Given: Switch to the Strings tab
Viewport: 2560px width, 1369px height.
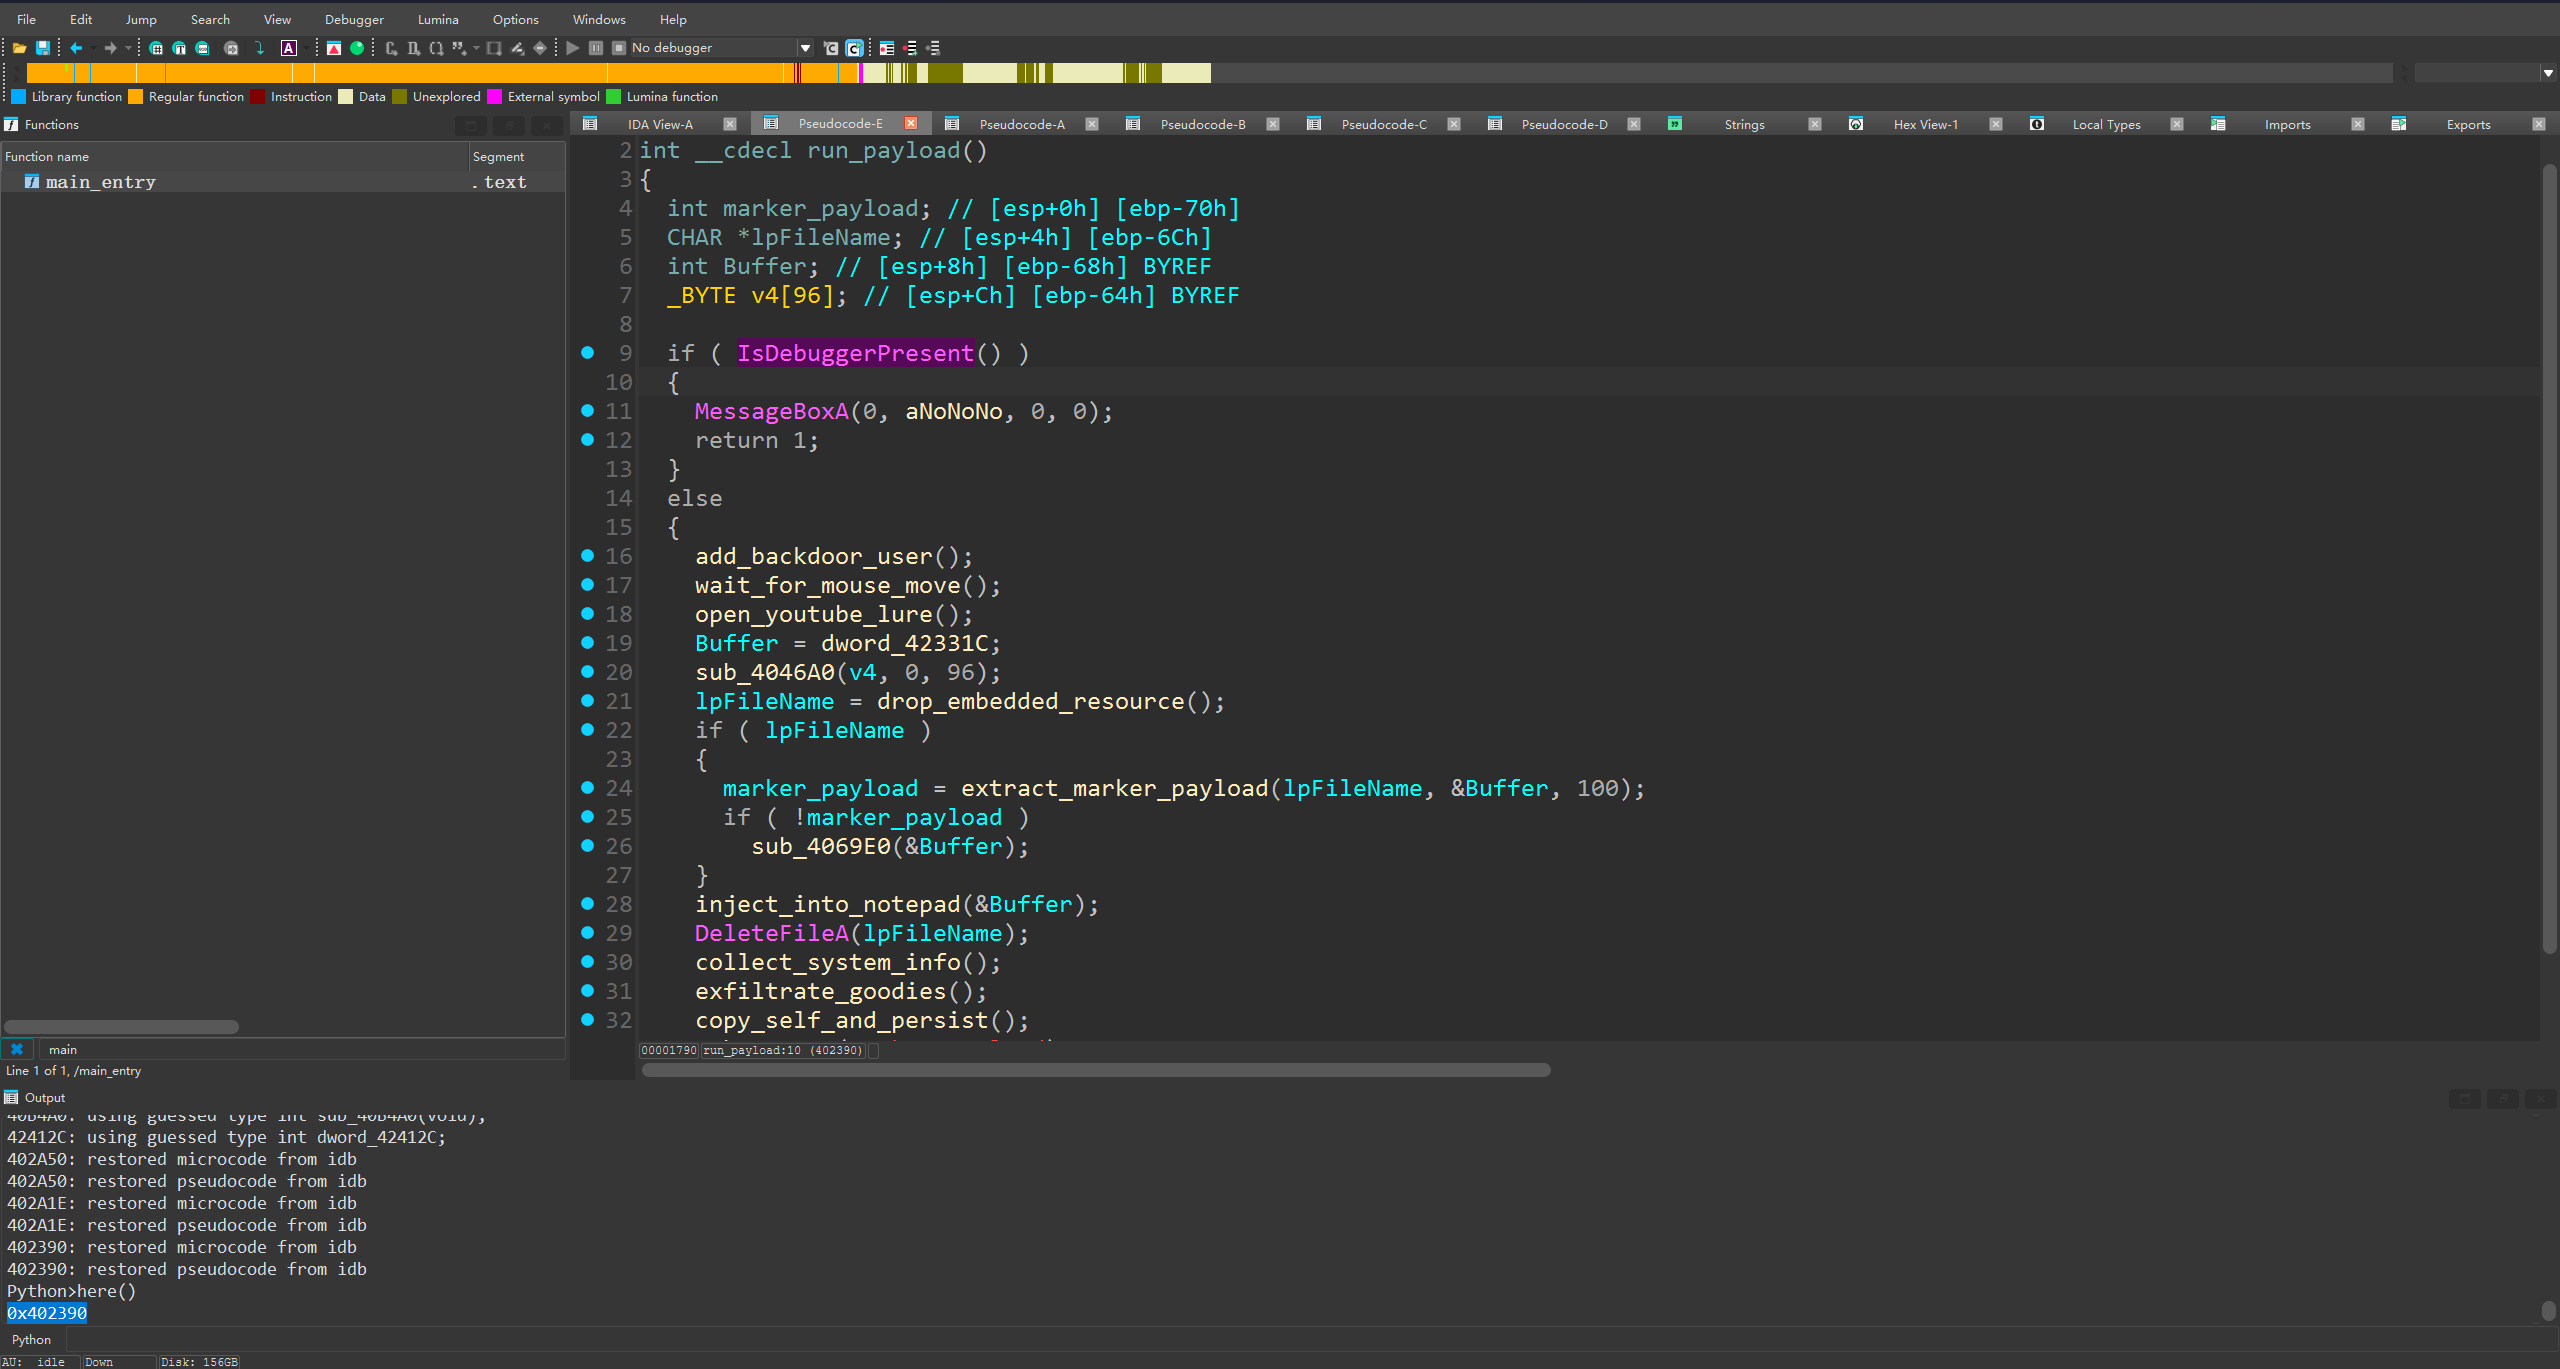Looking at the screenshot, I should (1744, 124).
